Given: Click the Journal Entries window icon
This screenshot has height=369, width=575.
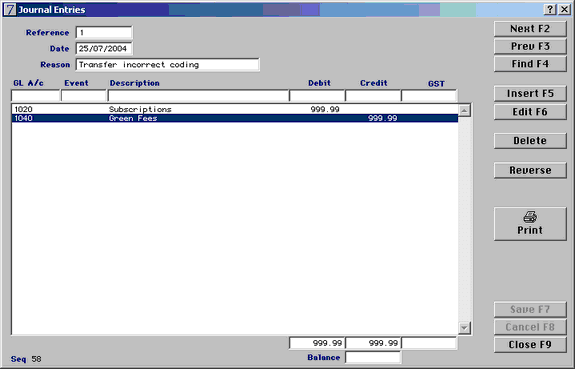Looking at the screenshot, I should click(x=10, y=10).
